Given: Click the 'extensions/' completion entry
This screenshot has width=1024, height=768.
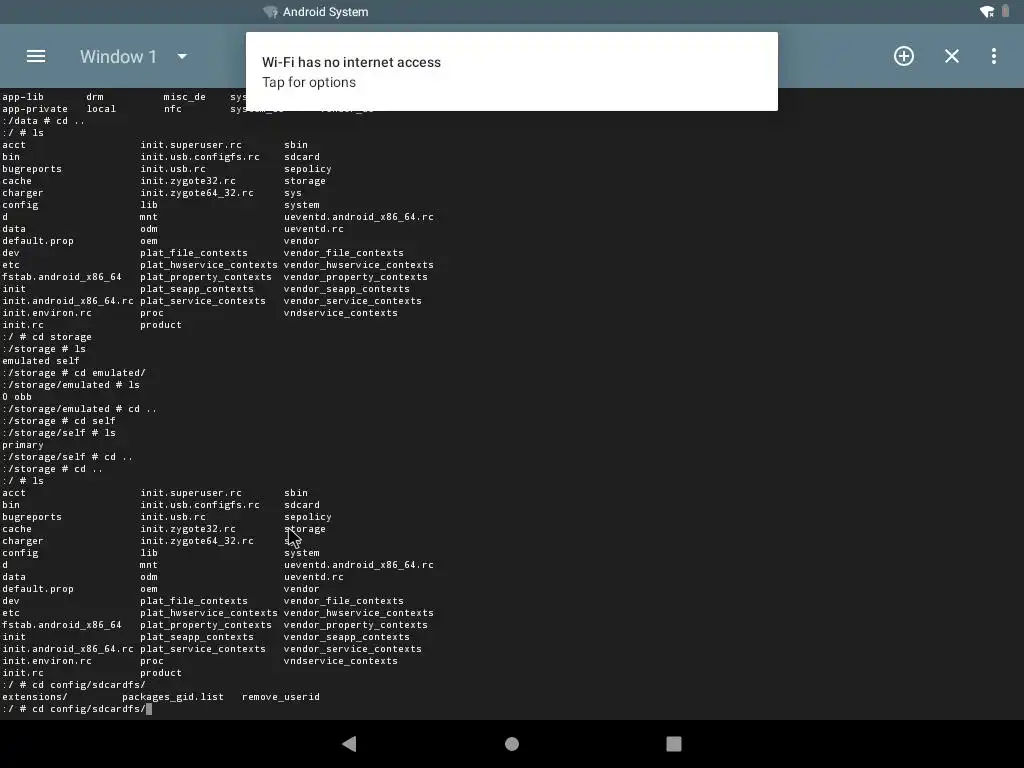Looking at the screenshot, I should (35, 697).
